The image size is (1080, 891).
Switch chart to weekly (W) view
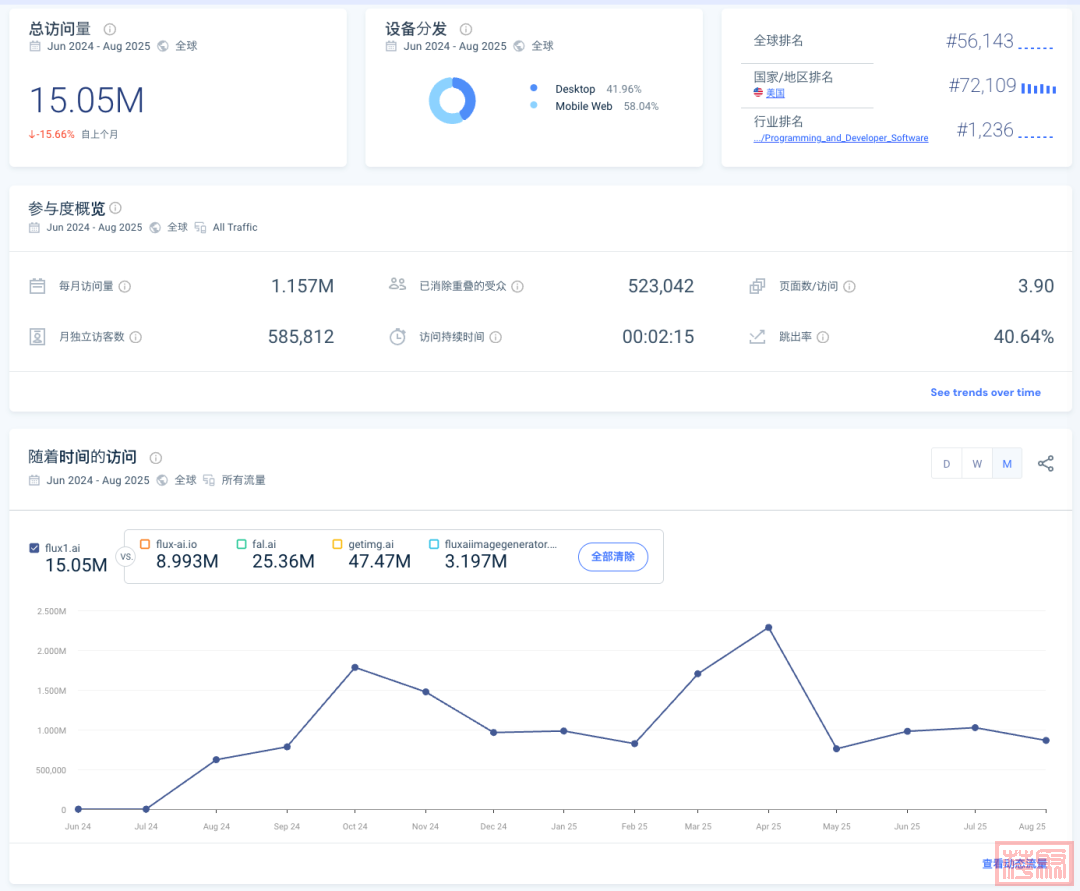(x=977, y=464)
